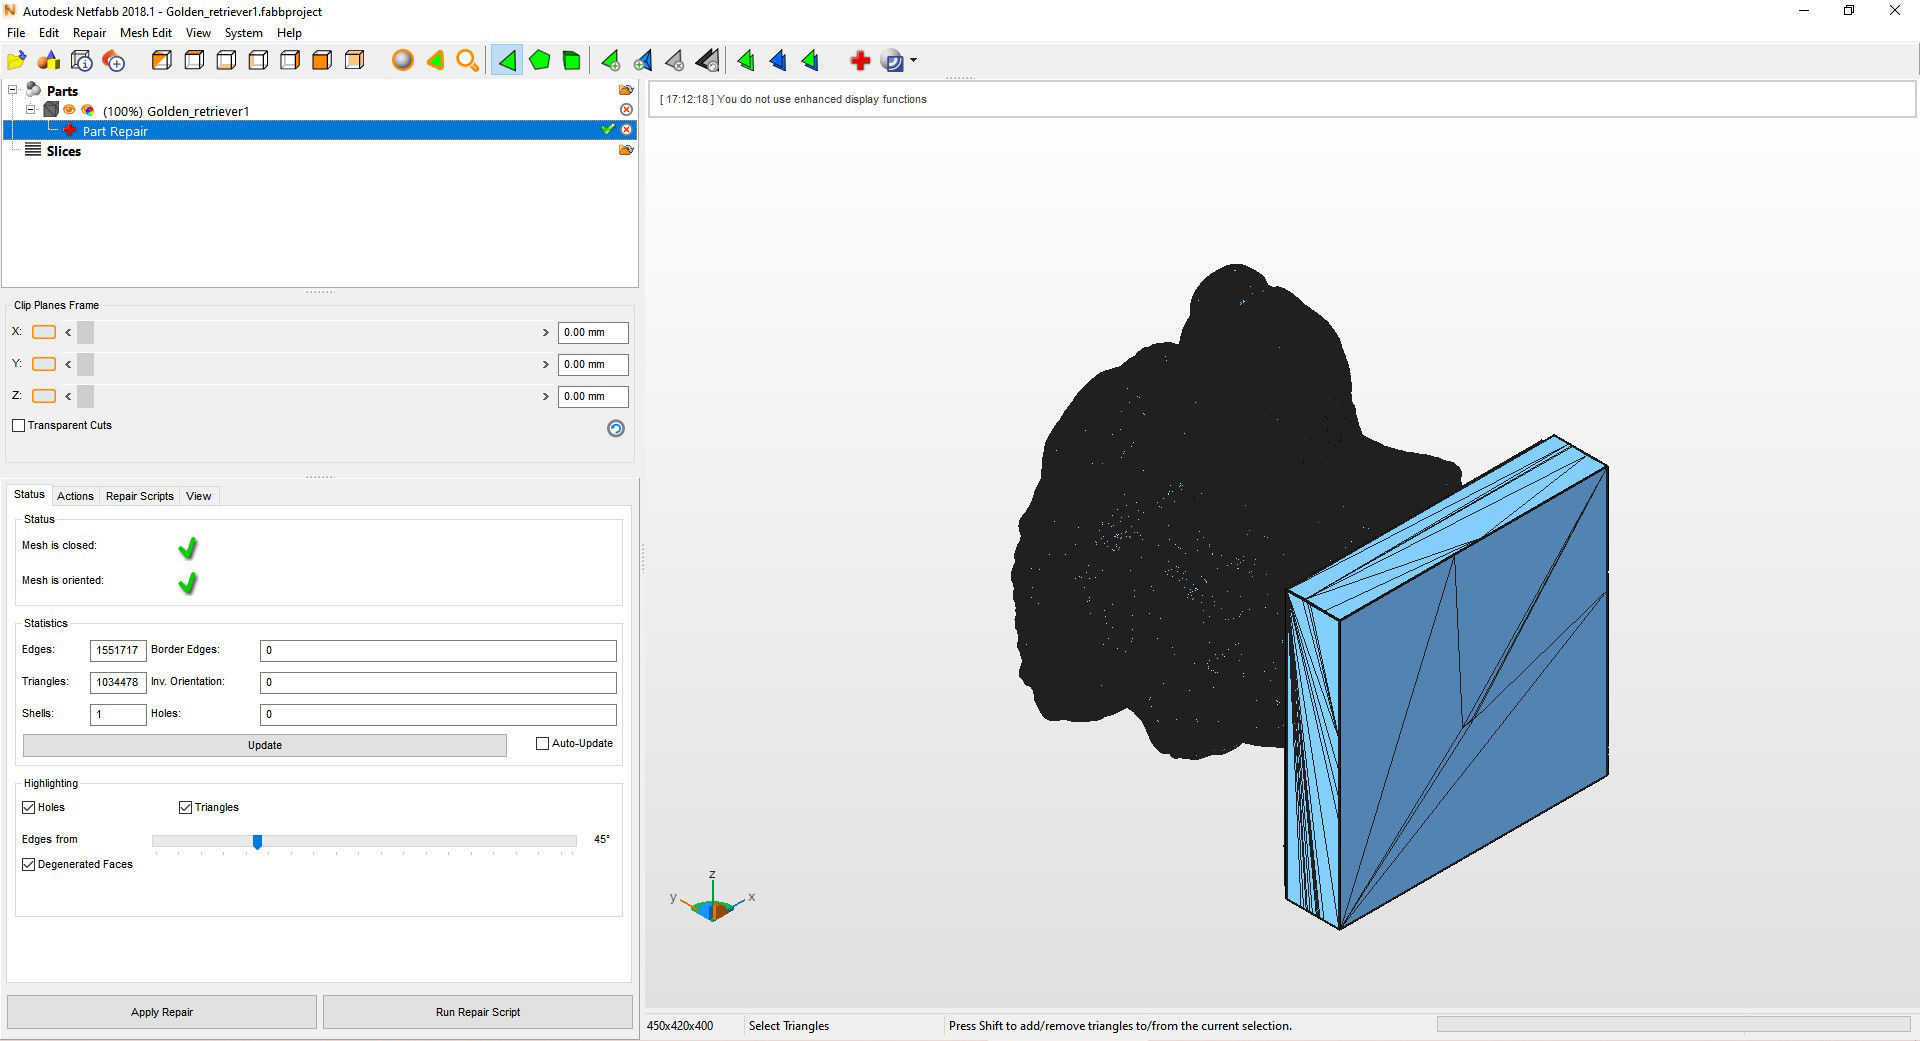The width and height of the screenshot is (1920, 1041).
Task: Click the Z clip plane decrease arrow
Action: tap(68, 396)
